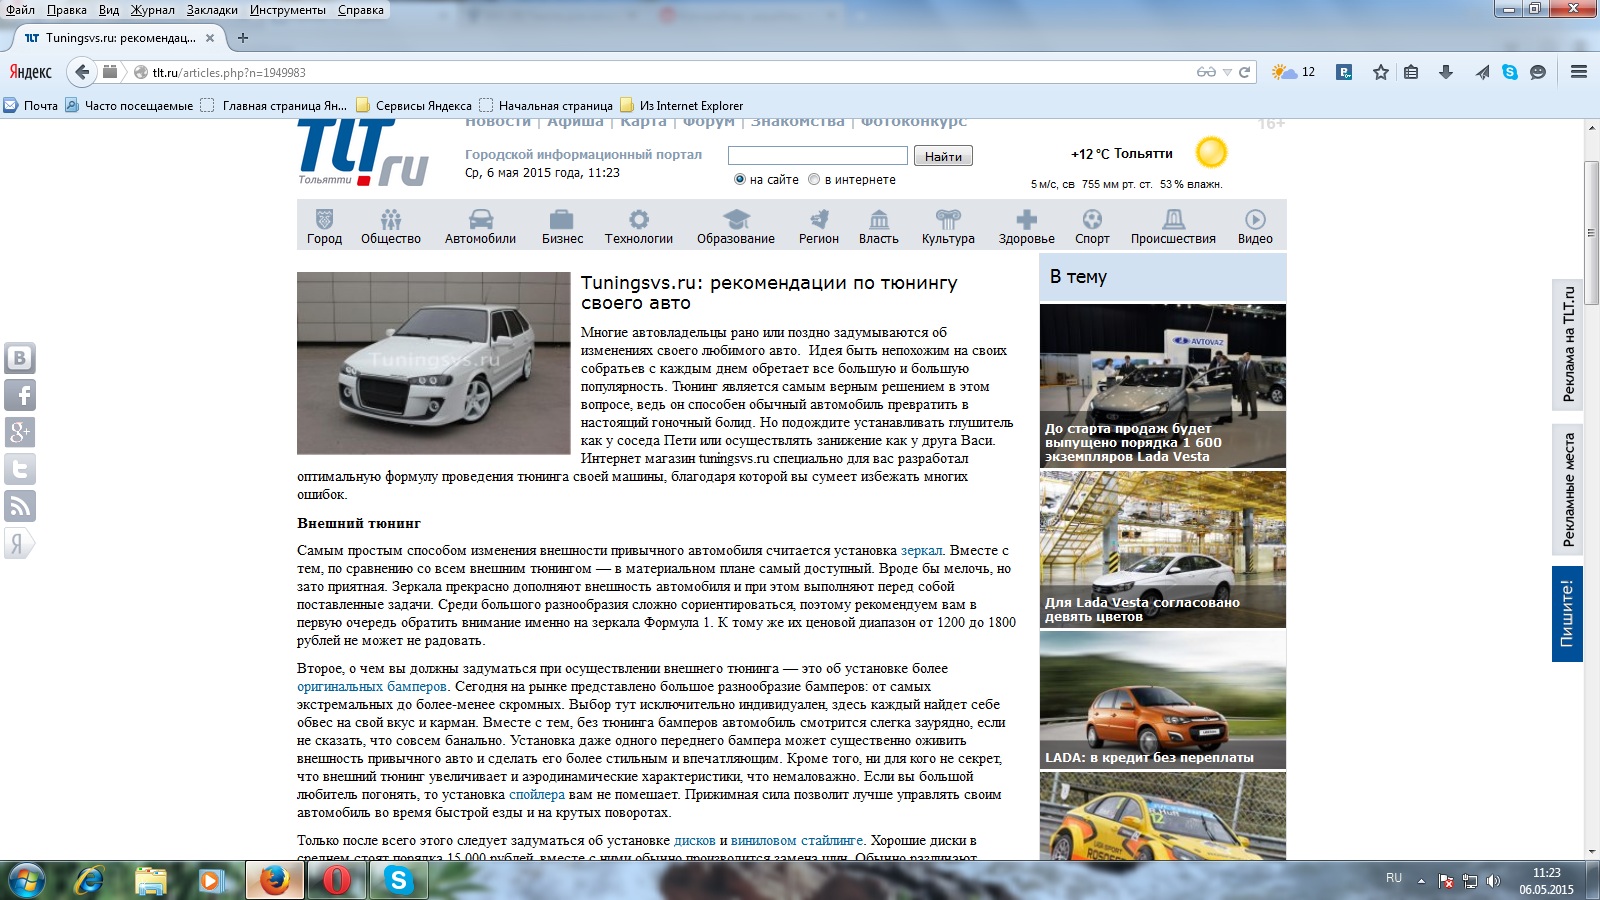Viewport: 1600px width, 900px height.
Task: Reload the page with the refresh icon
Action: [x=1245, y=72]
